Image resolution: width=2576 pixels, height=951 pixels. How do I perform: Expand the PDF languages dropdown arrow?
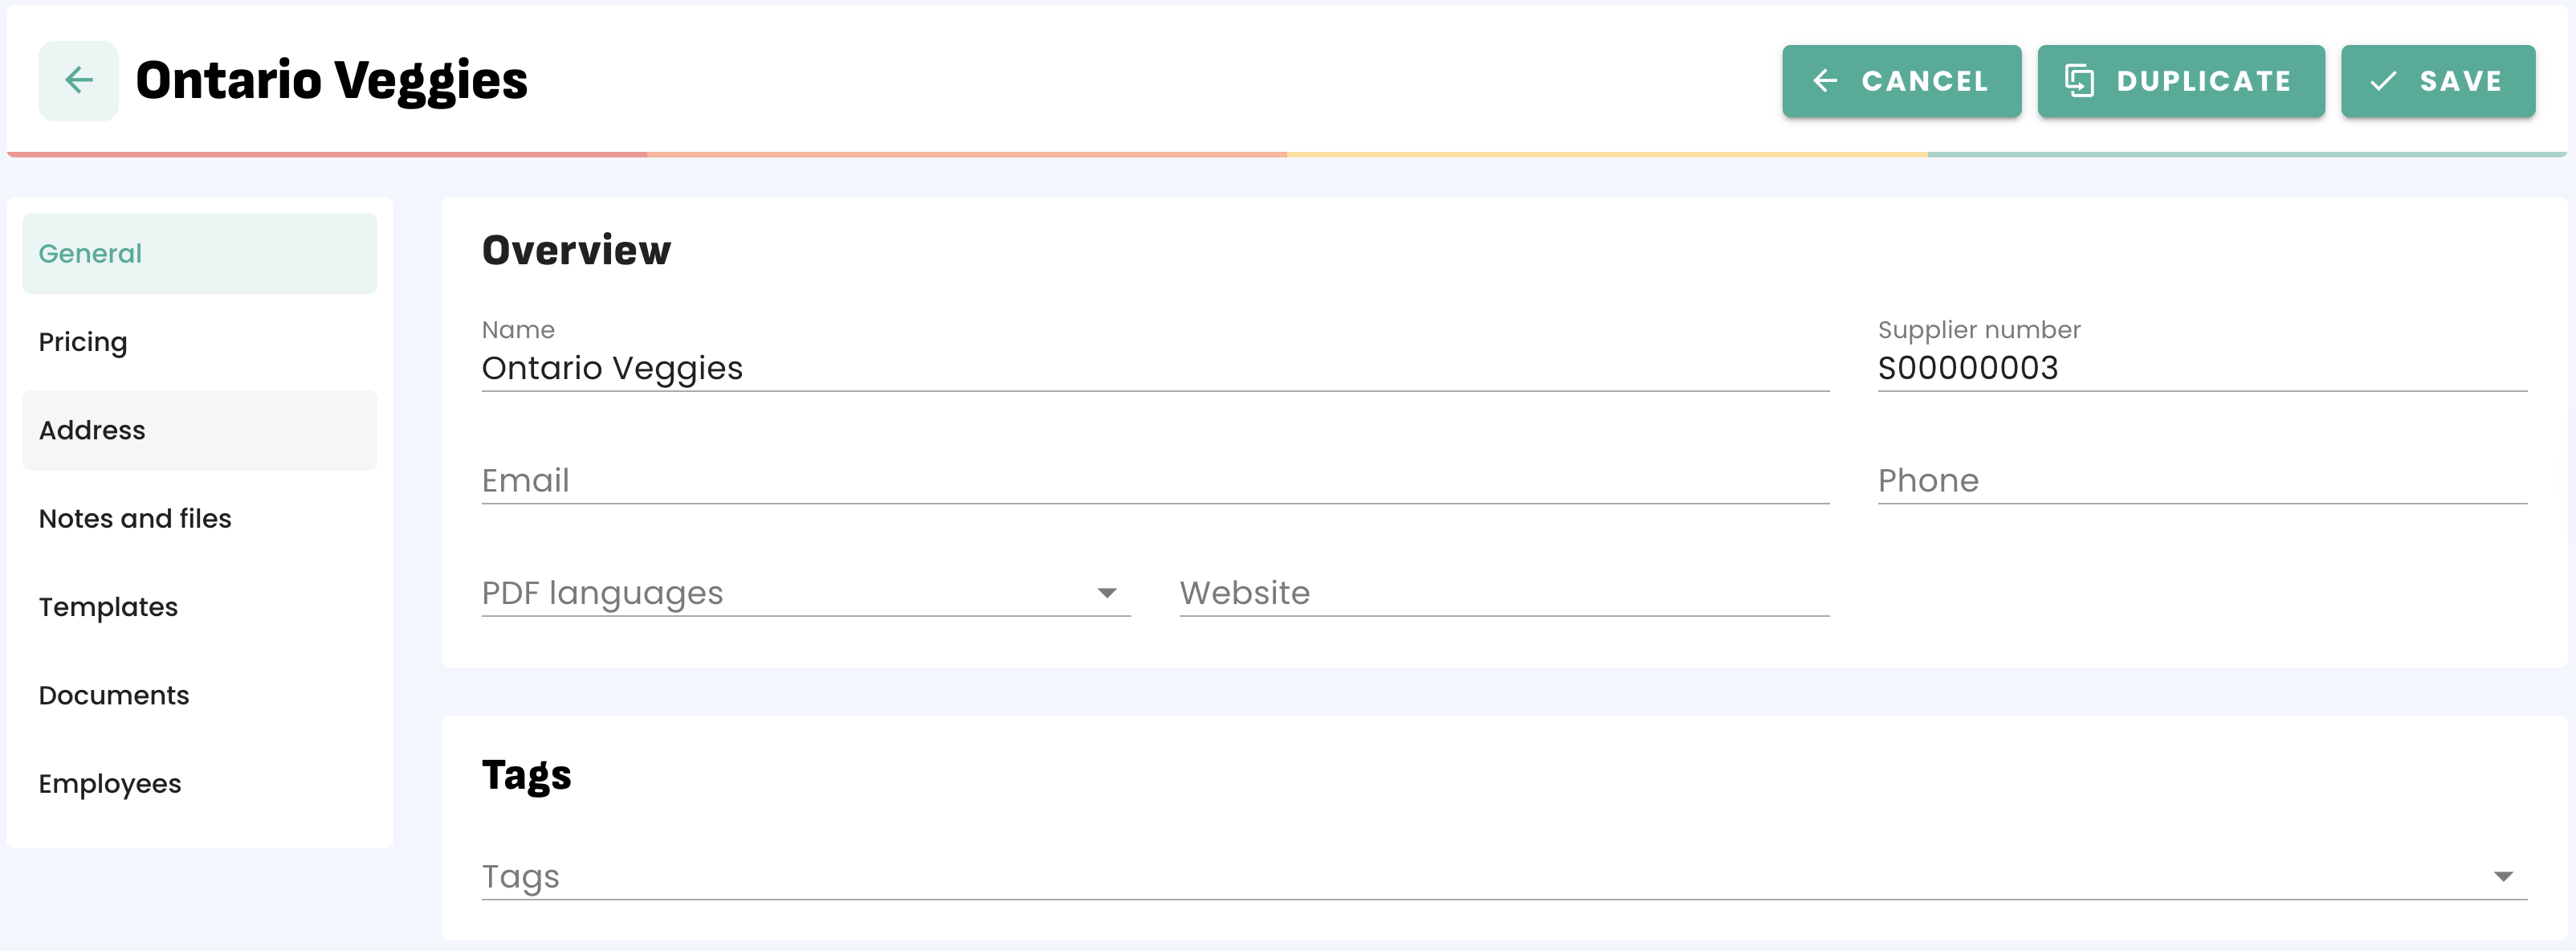1106,593
